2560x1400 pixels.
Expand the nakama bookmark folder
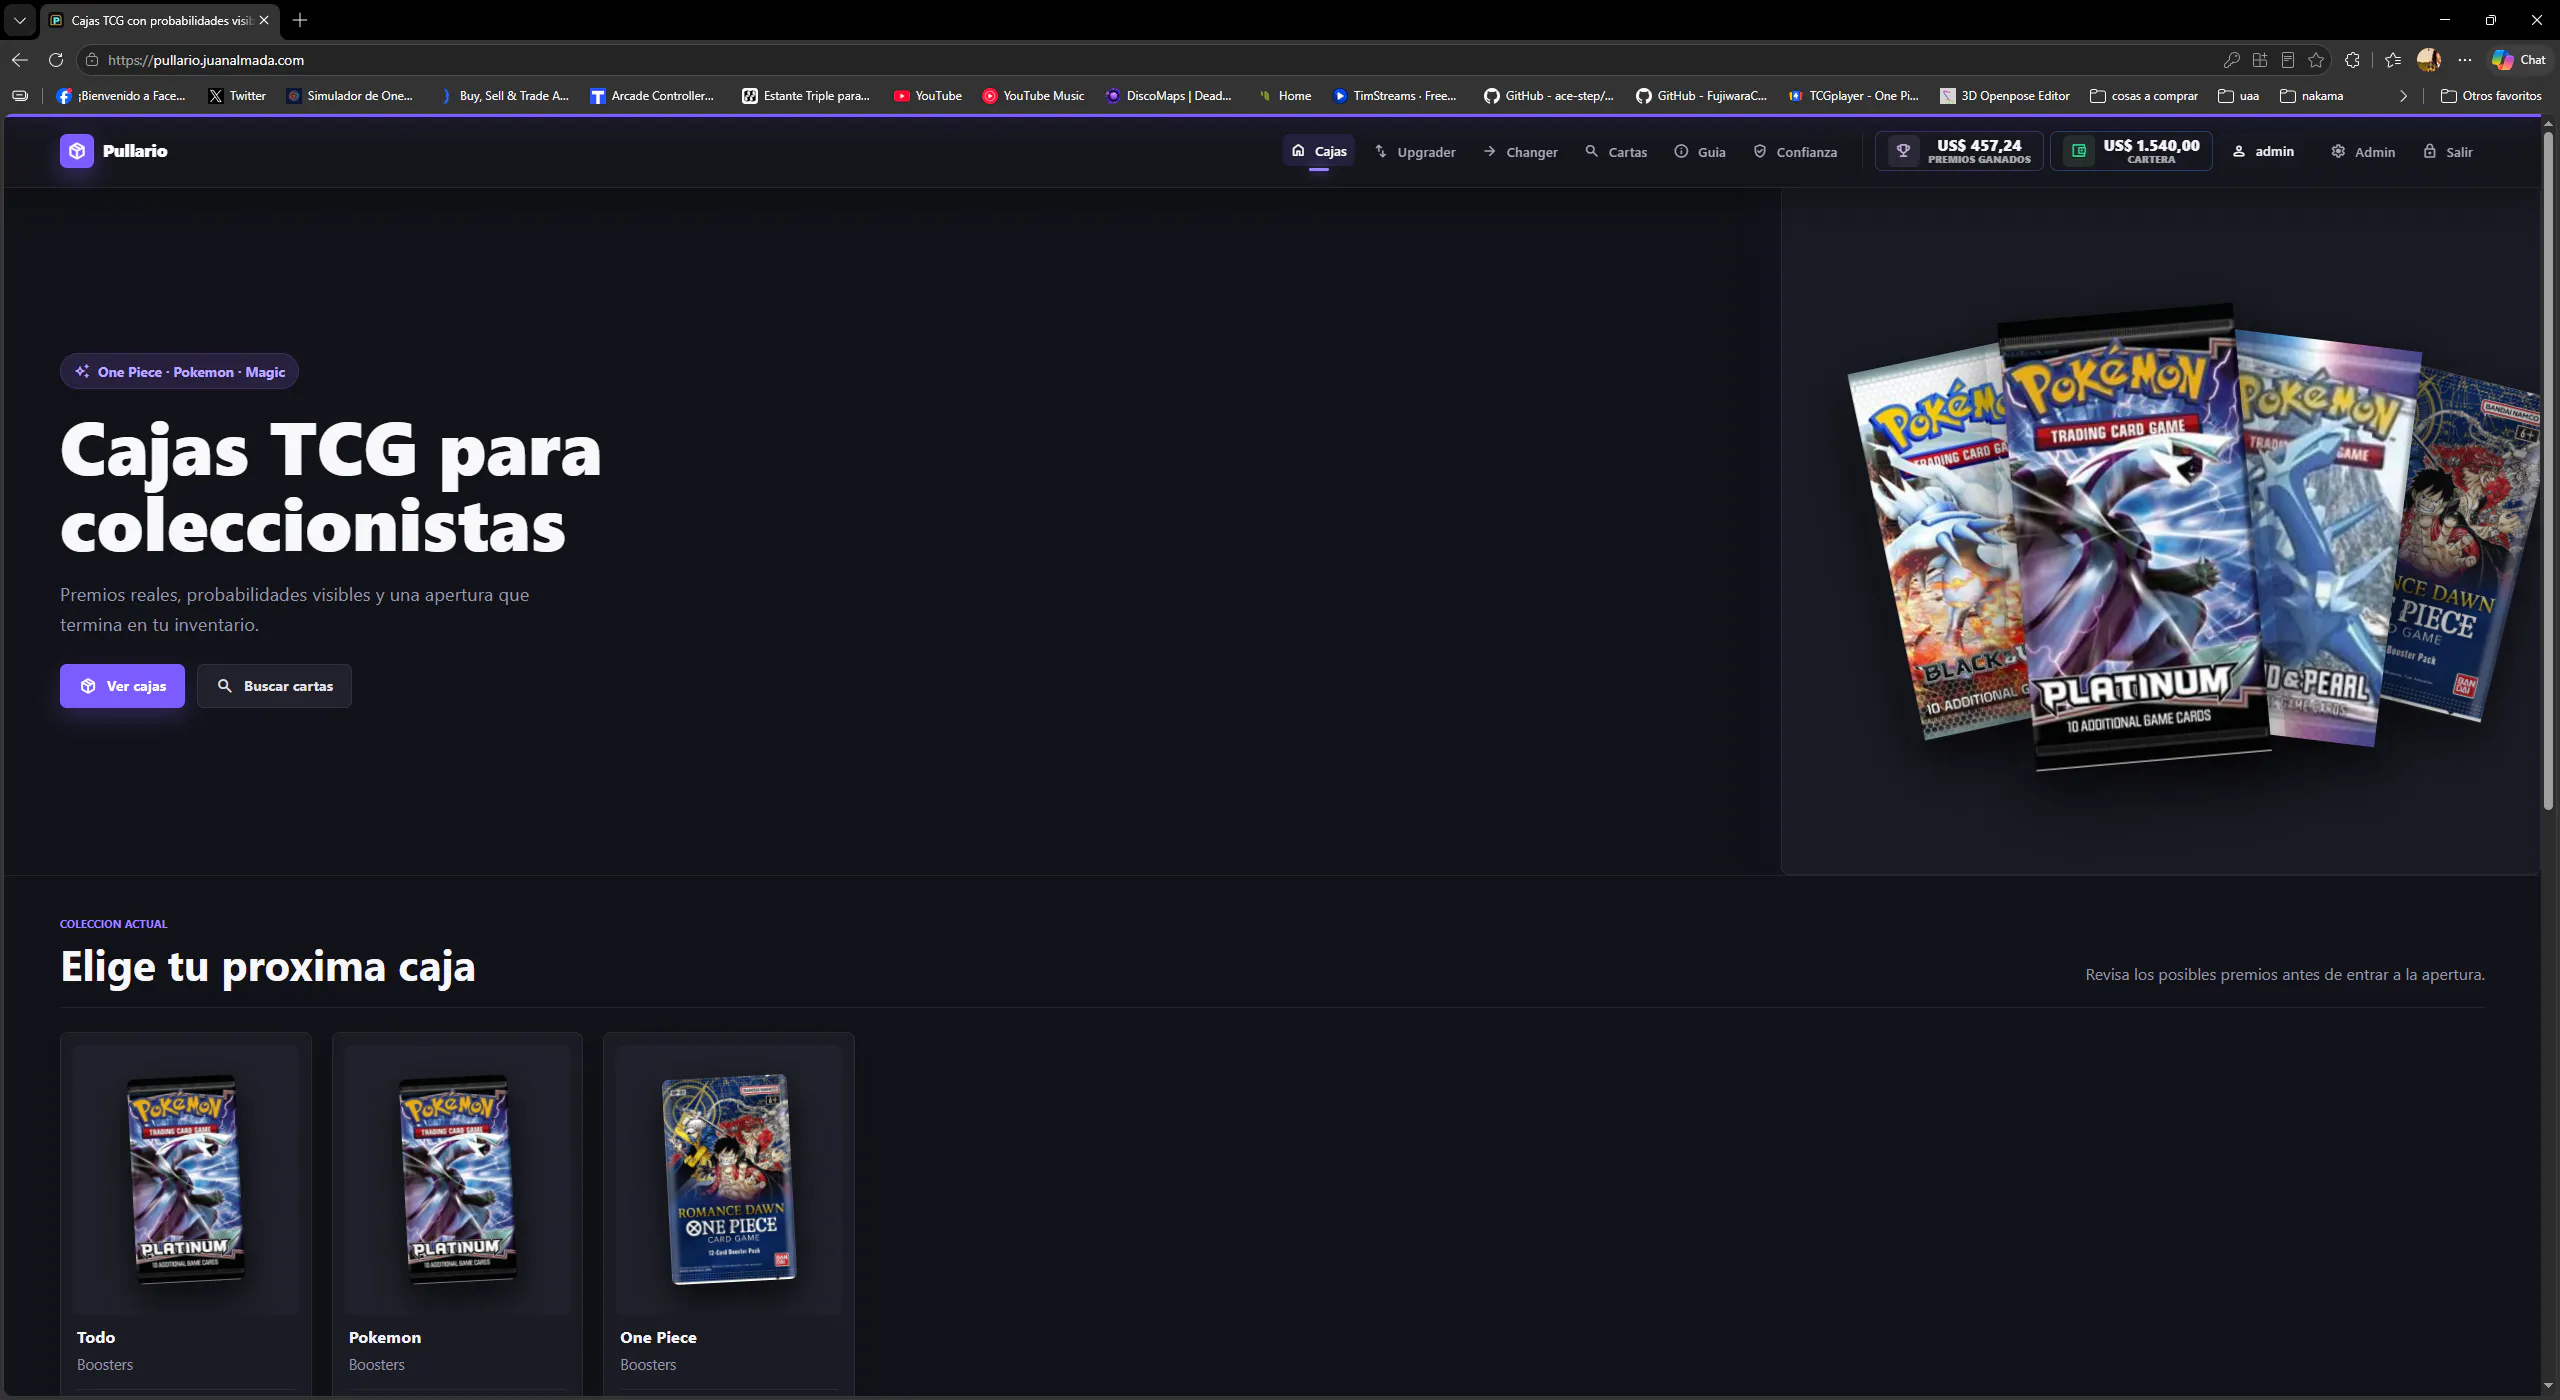(x=2311, y=96)
